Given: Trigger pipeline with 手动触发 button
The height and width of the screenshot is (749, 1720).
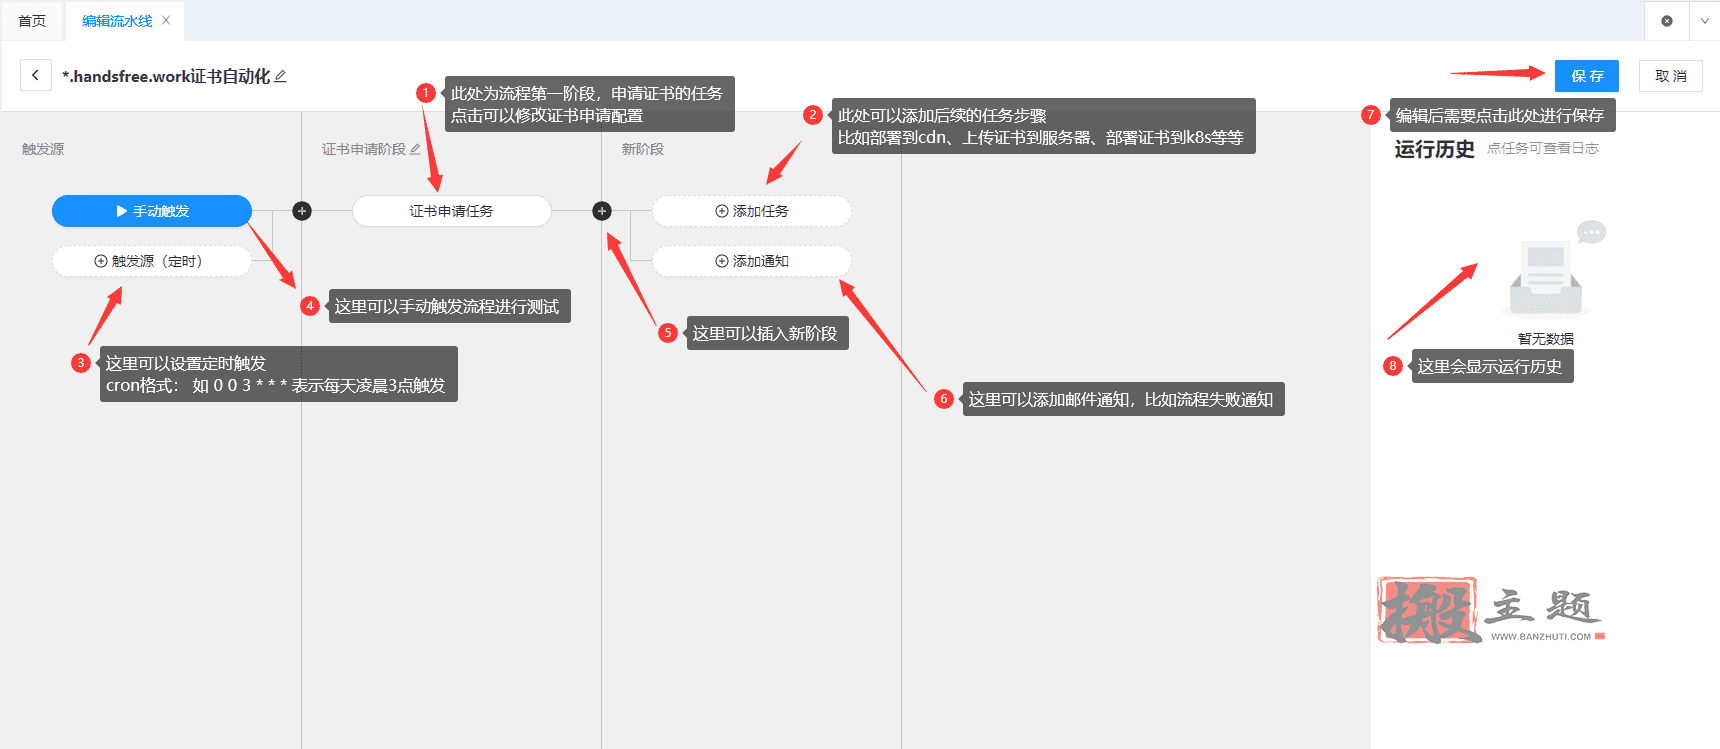Looking at the screenshot, I should coord(152,211).
